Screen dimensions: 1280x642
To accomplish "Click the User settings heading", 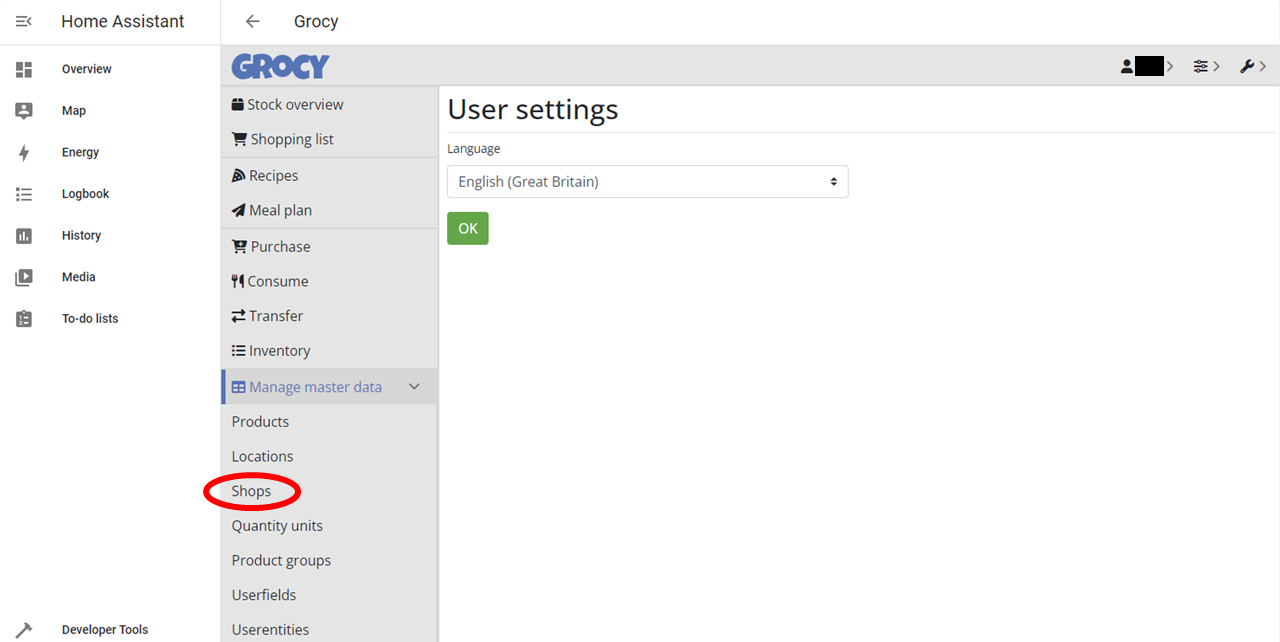I will (x=533, y=109).
